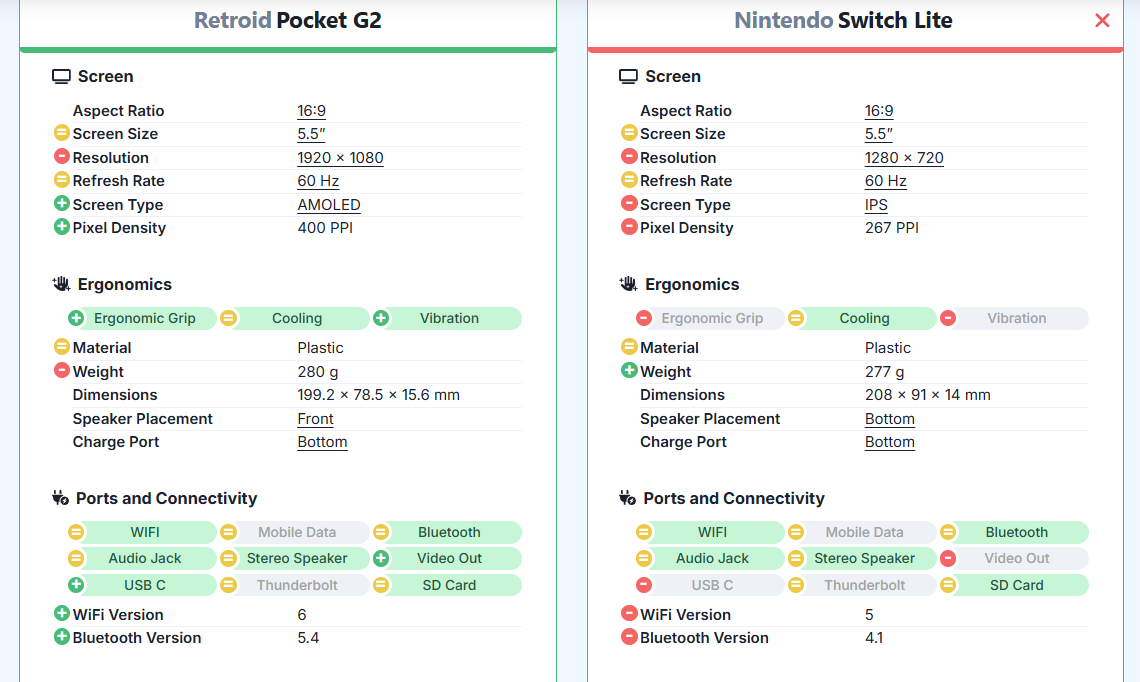
Task: Click the Switch Lite Vibration feature badge
Action: coord(1014,318)
